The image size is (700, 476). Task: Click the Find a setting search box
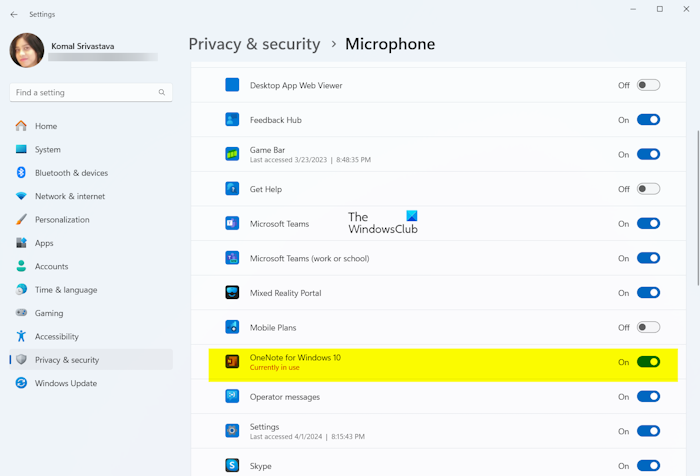click(91, 92)
